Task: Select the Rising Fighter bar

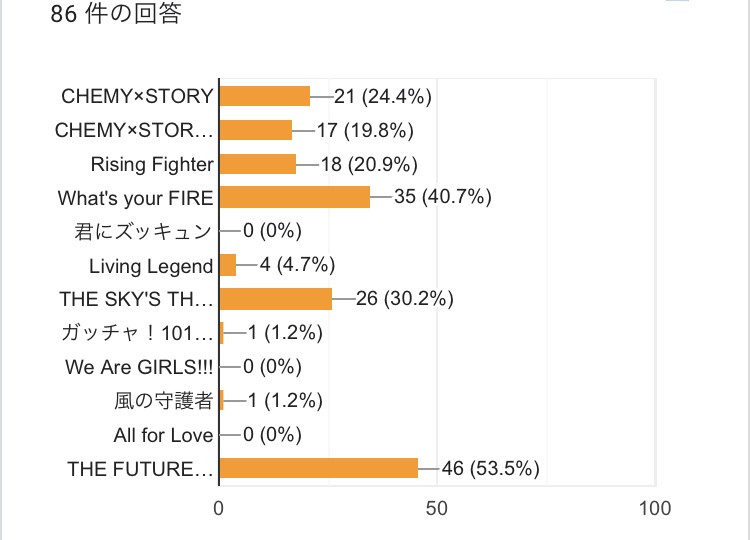Action: pos(257,164)
